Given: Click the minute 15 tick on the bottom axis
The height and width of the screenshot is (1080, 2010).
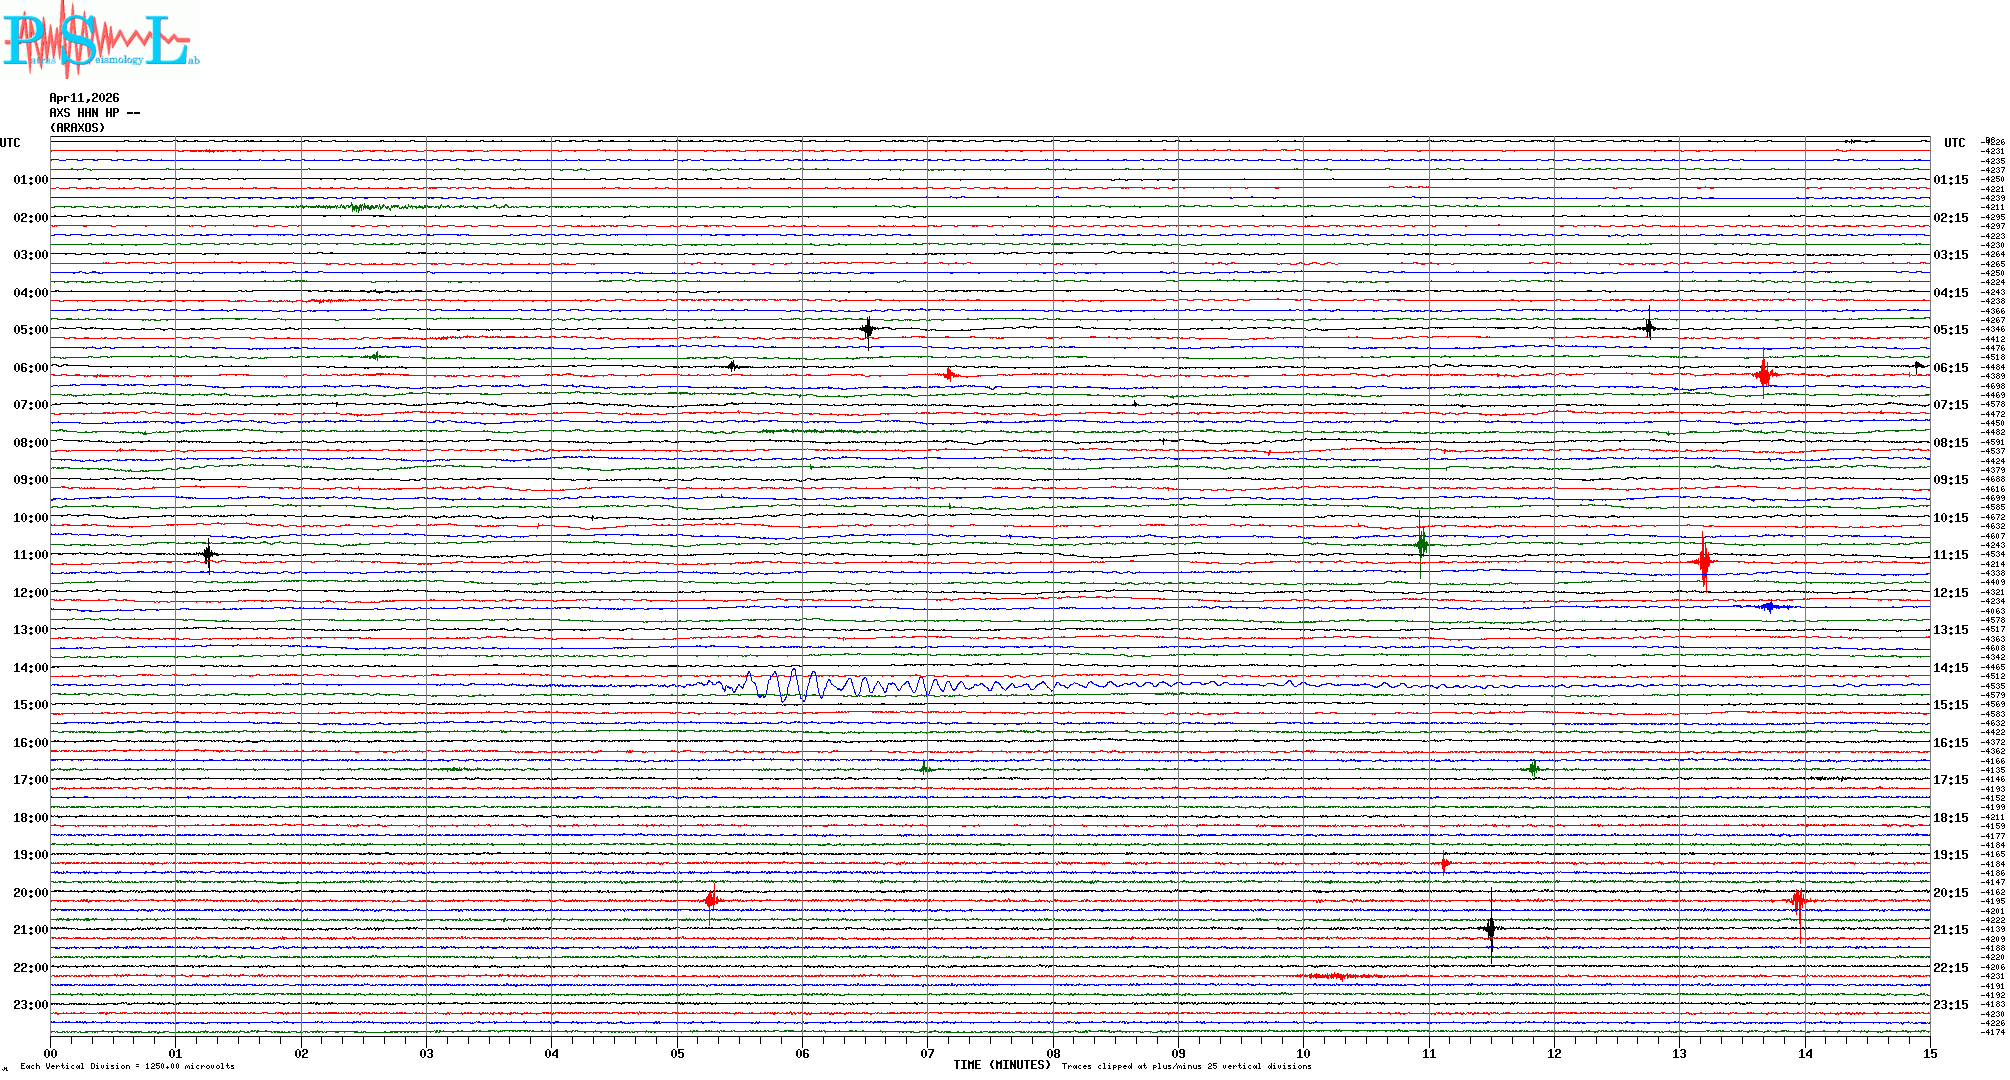Looking at the screenshot, I should tap(1929, 1054).
